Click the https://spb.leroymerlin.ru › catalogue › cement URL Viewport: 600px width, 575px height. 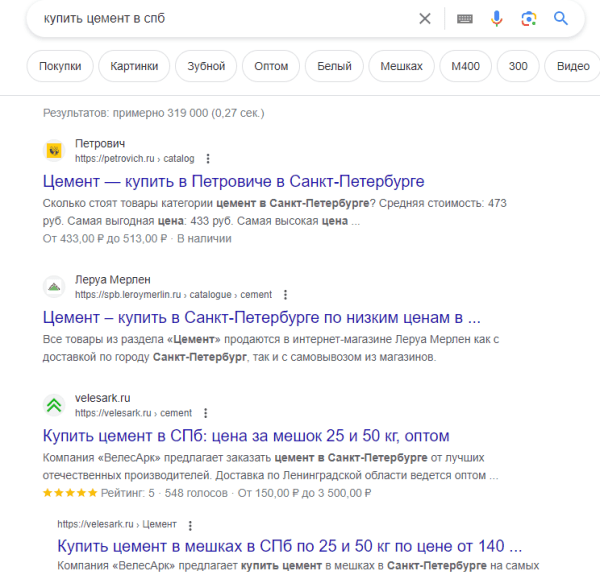point(173,295)
